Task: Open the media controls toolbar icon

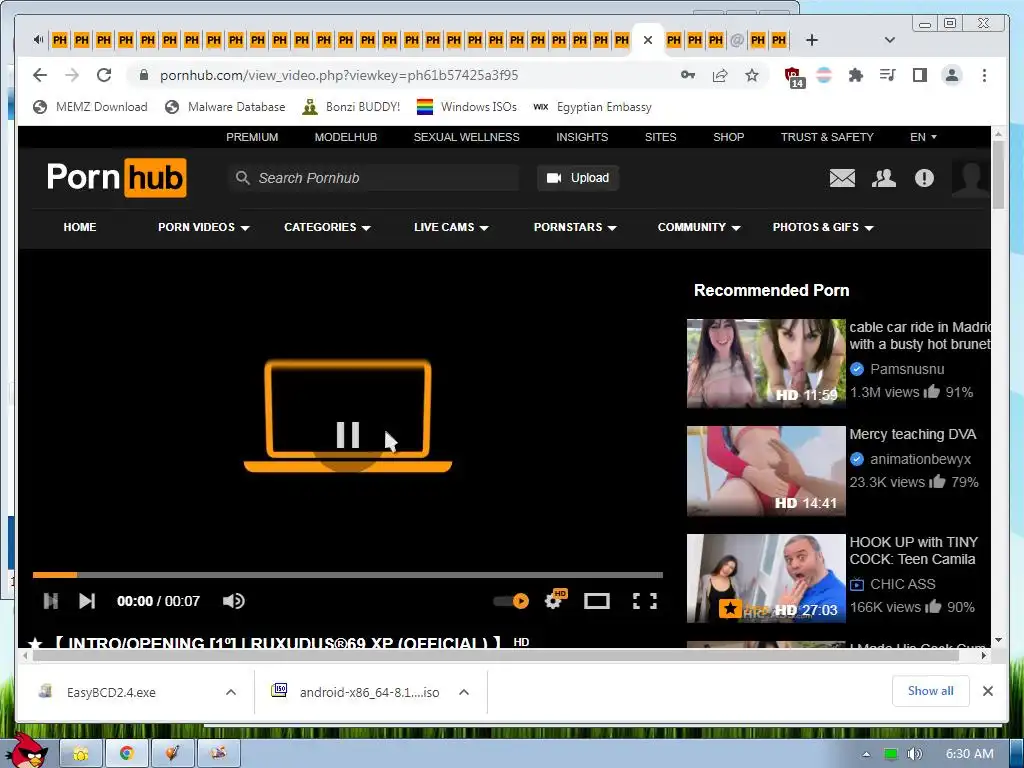Action: point(888,75)
